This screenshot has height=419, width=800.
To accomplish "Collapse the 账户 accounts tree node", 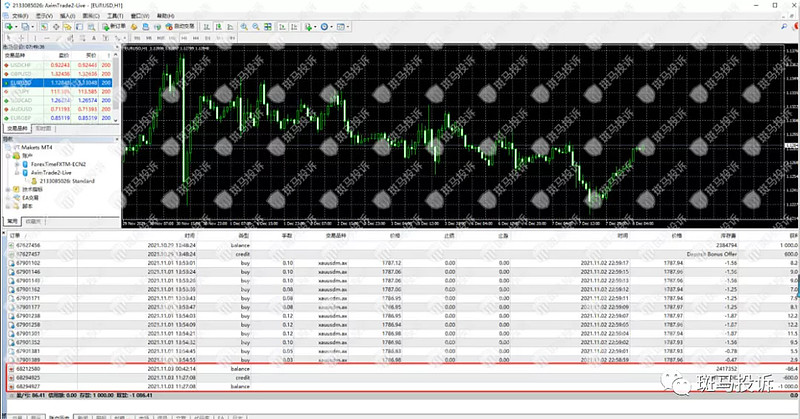I will coord(8,156).
